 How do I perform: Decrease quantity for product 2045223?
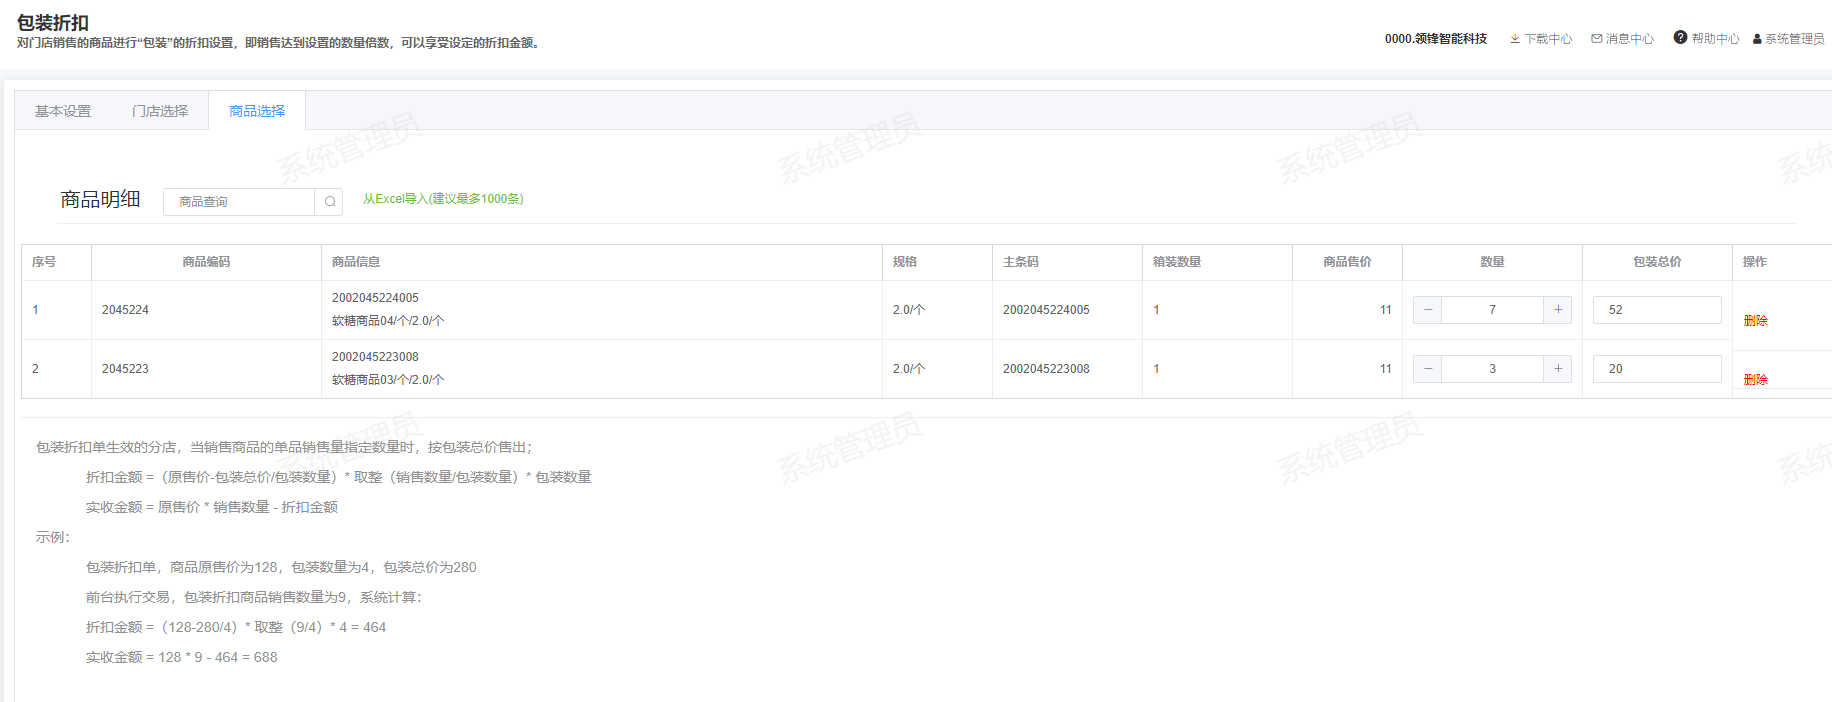[1428, 369]
